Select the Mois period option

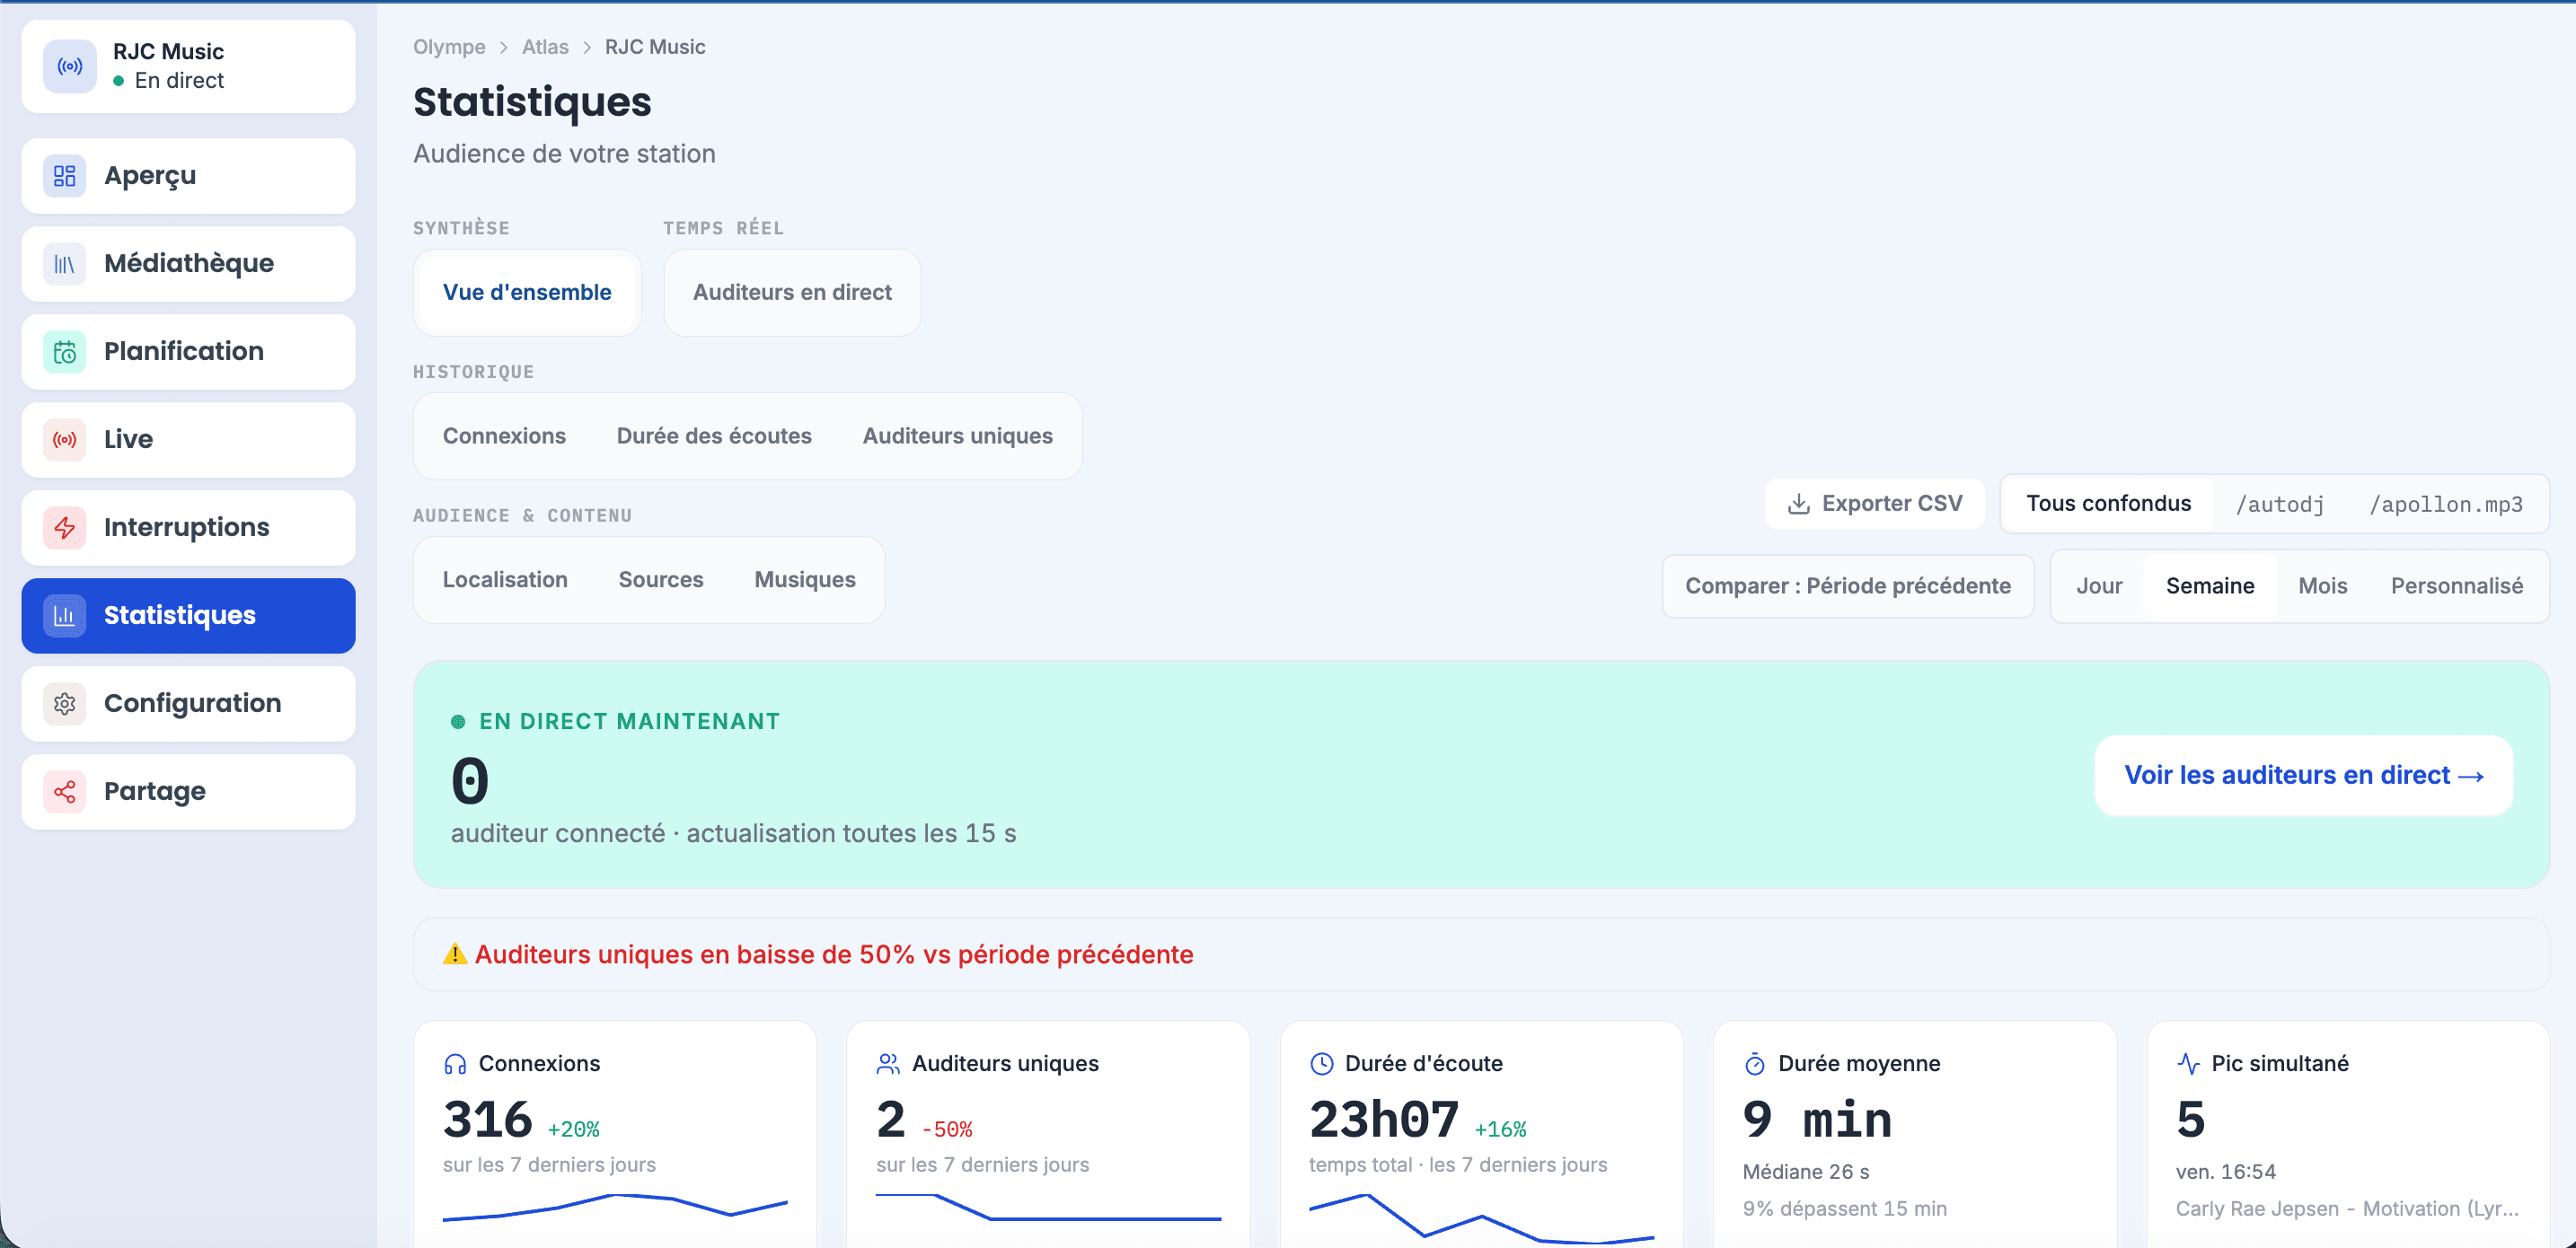2321,586
